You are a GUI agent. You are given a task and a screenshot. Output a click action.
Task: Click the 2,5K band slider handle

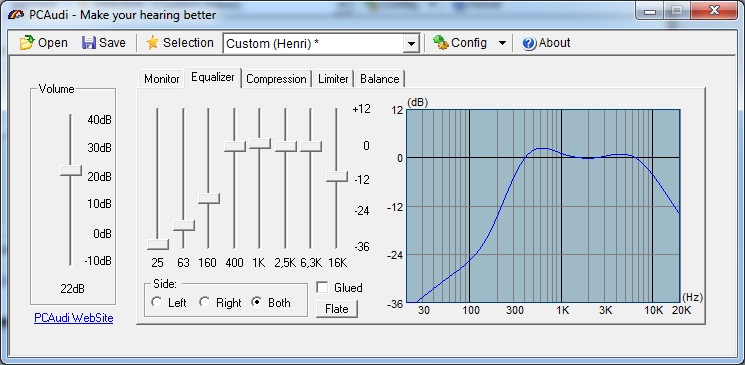286,146
